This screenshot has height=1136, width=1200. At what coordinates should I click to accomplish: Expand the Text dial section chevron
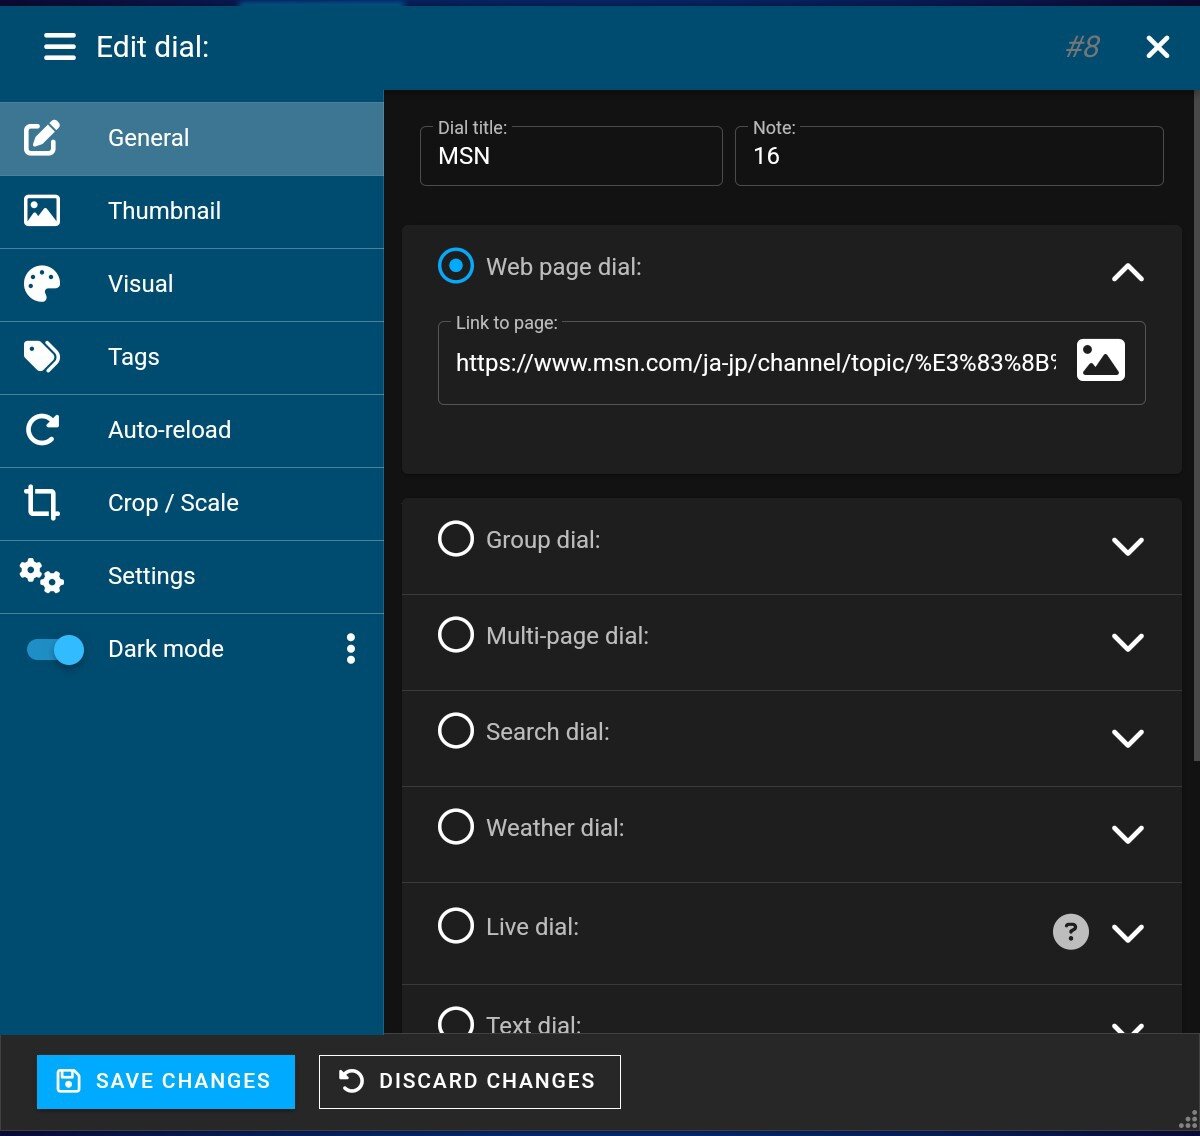click(x=1127, y=1027)
